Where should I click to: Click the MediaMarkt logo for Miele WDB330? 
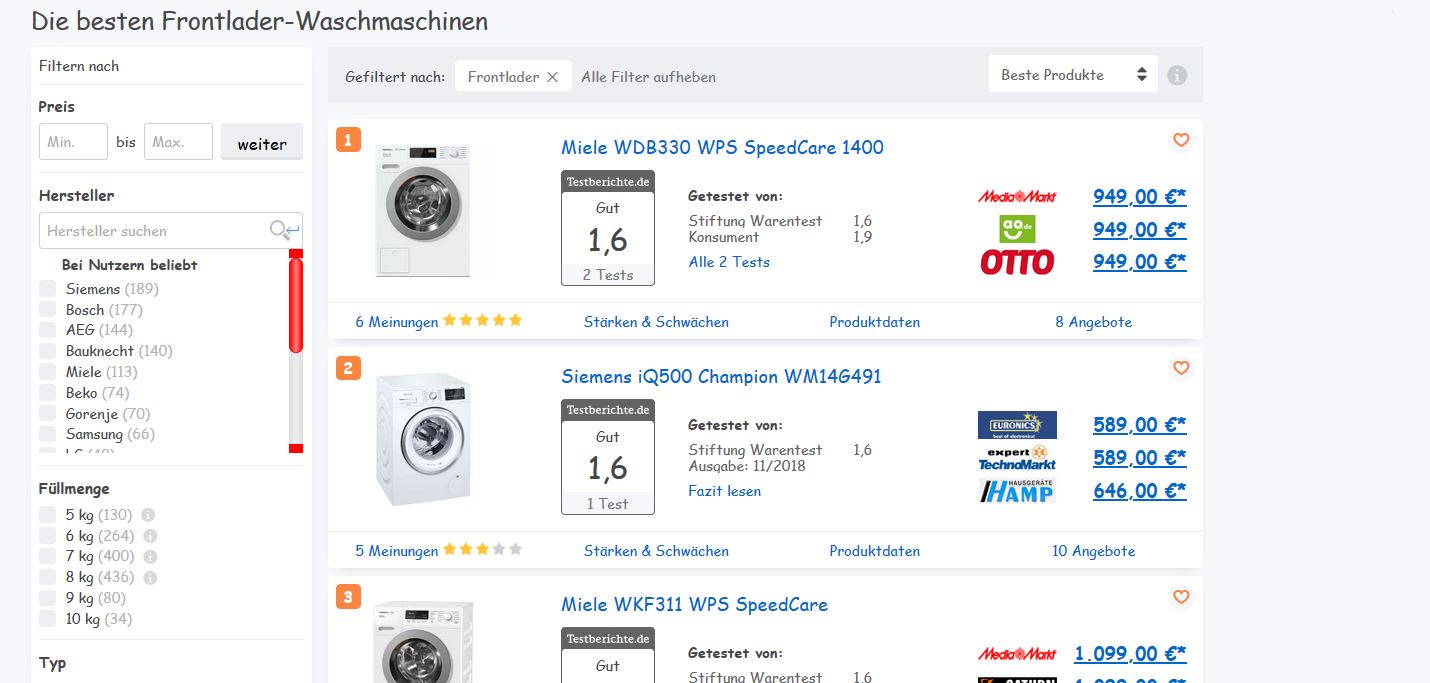(1017, 197)
